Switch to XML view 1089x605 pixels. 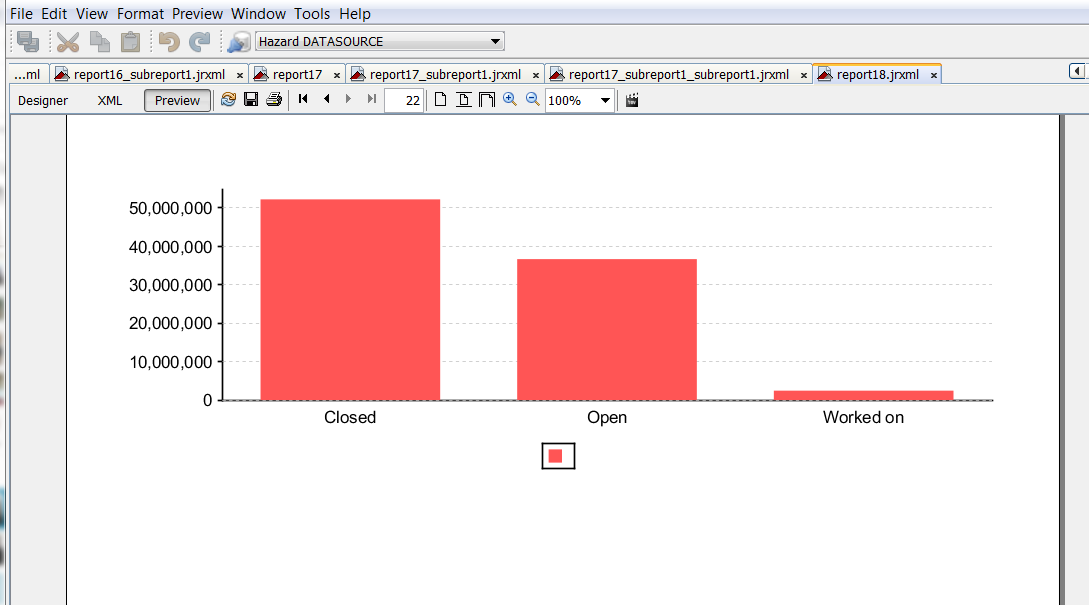click(109, 100)
